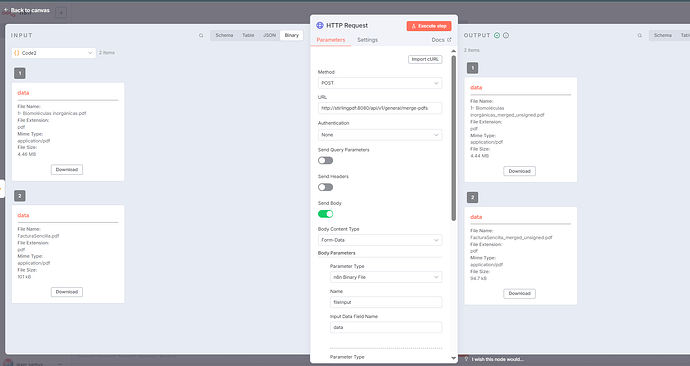Click the data heading of input item 1
690x366 pixels.
pos(23,93)
